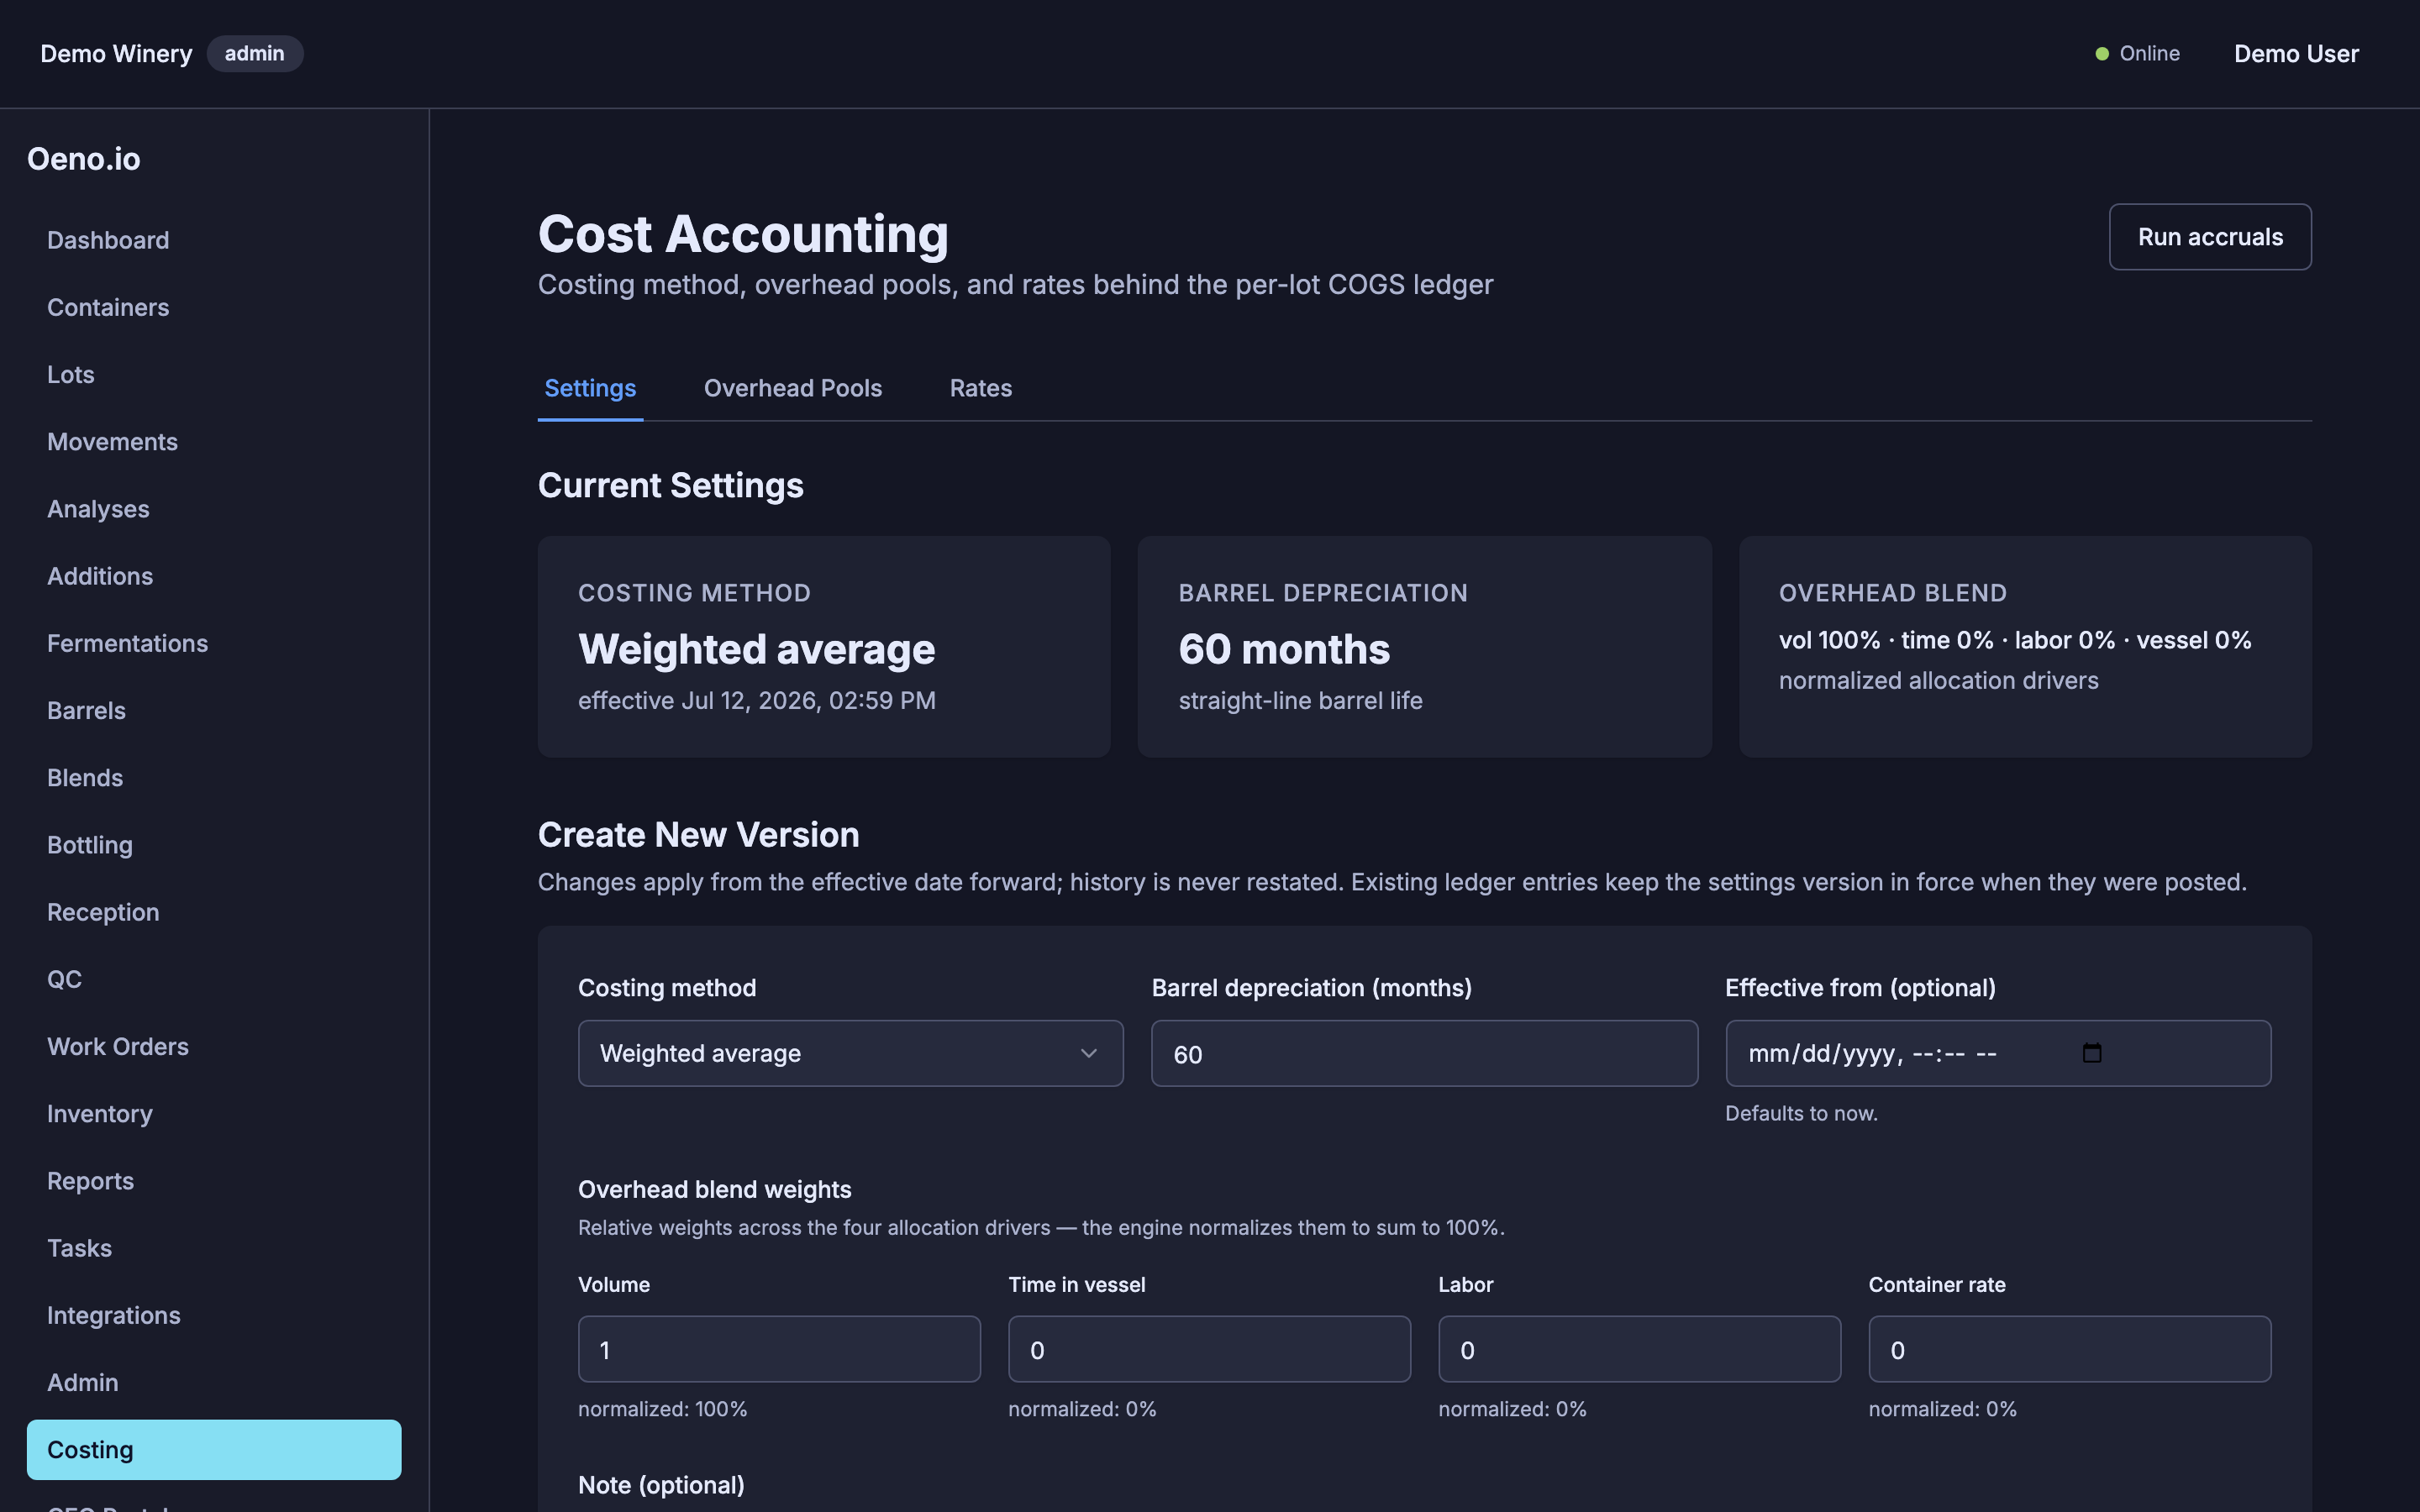Image resolution: width=2420 pixels, height=1512 pixels.
Task: Click the Weighted average costing method card
Action: pyautogui.click(x=824, y=646)
